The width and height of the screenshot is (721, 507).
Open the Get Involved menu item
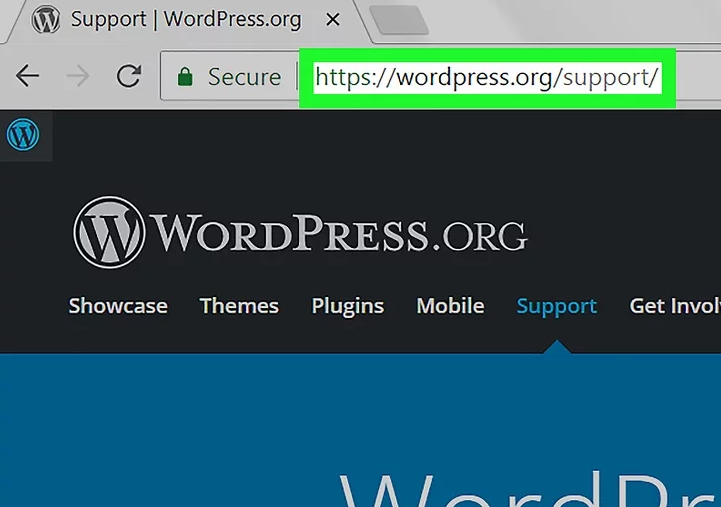(675, 306)
